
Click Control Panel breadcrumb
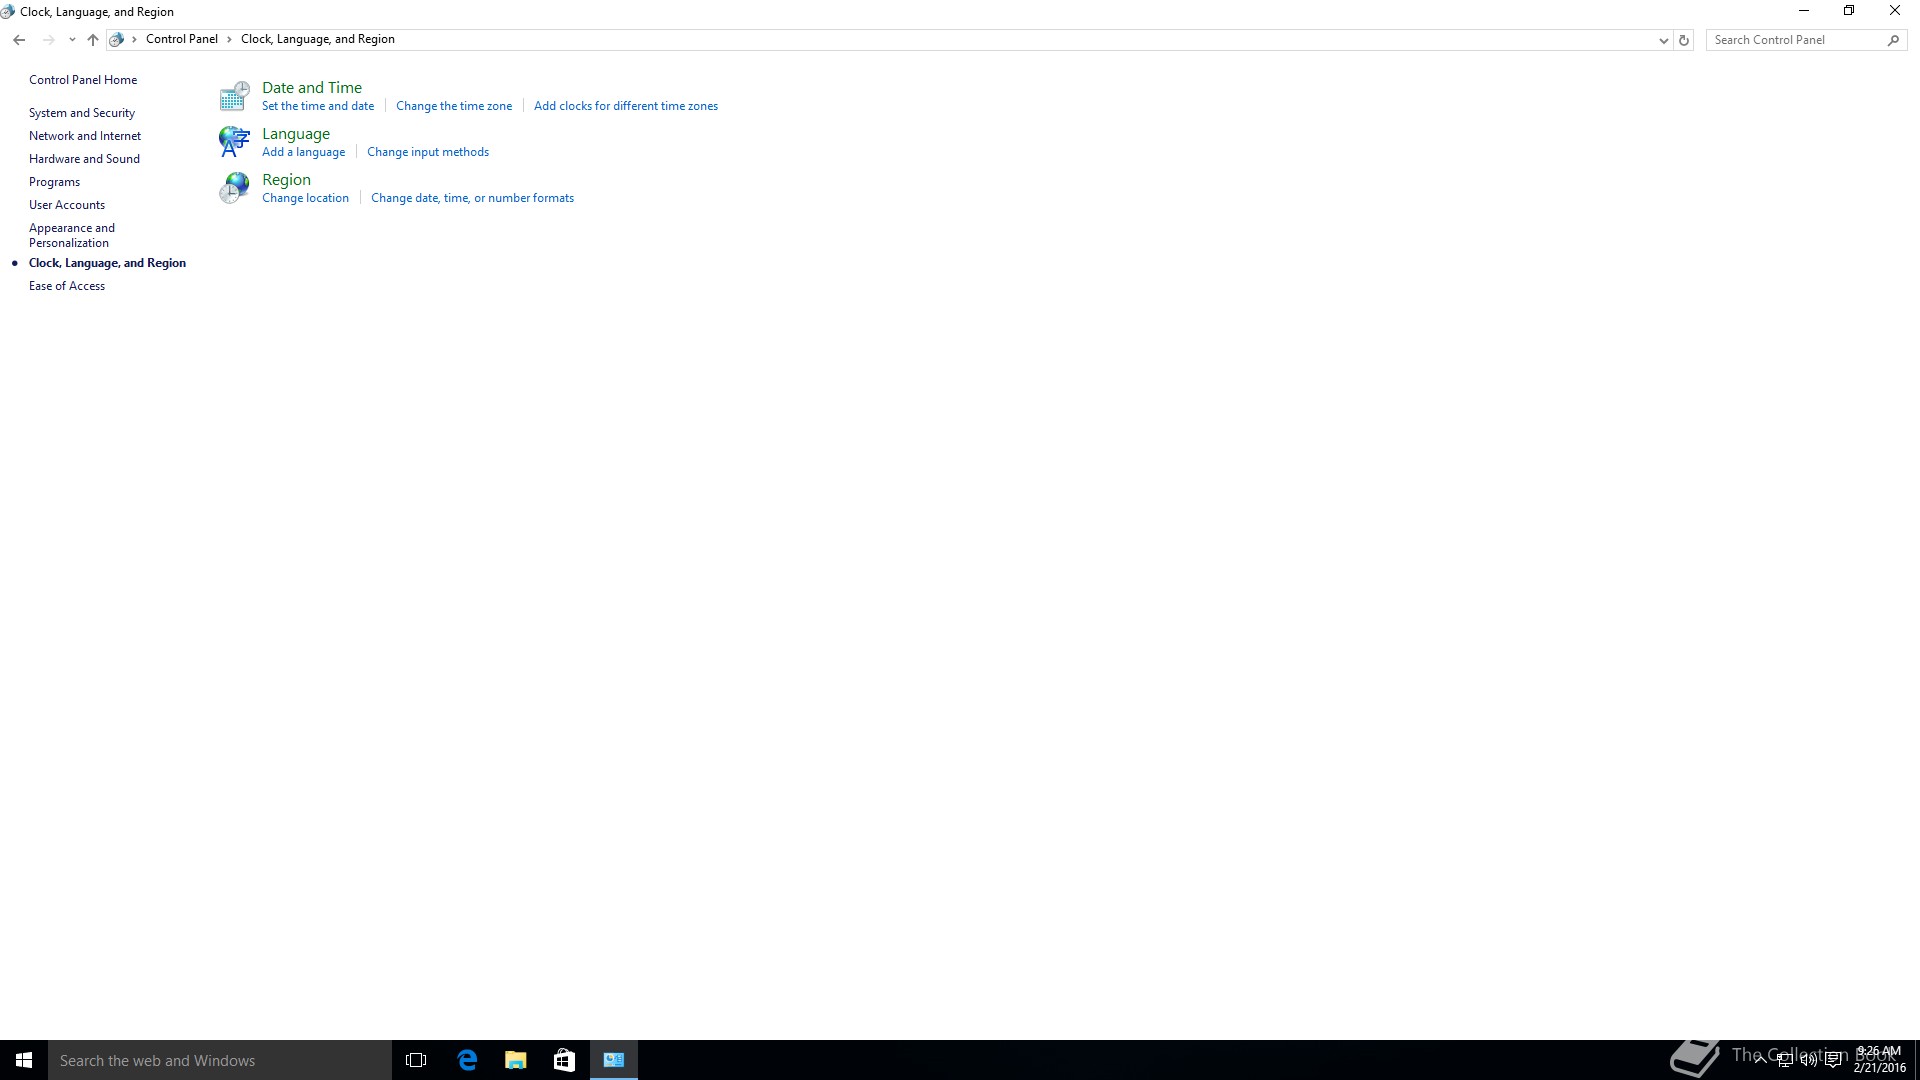[182, 39]
